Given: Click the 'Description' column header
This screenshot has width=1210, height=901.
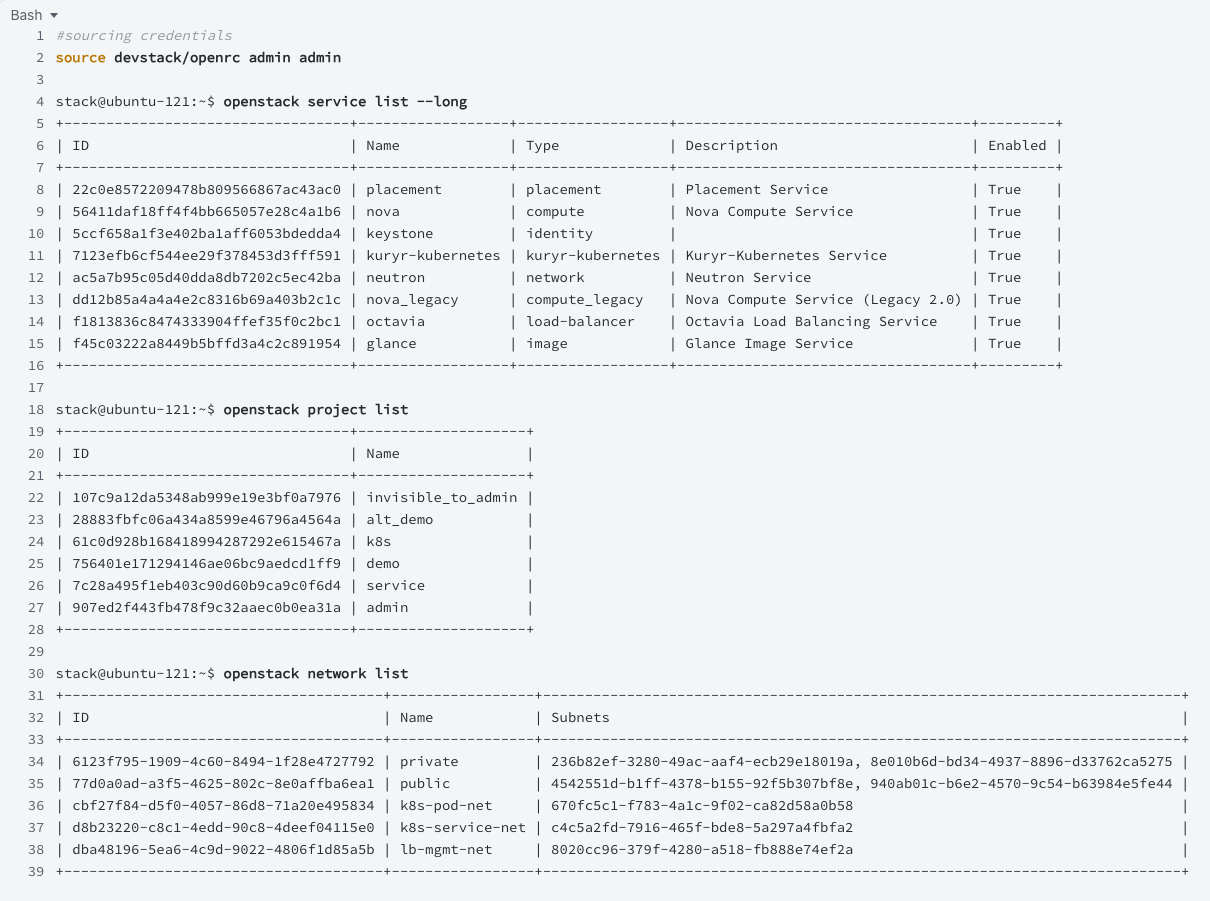Looking at the screenshot, I should (731, 146).
